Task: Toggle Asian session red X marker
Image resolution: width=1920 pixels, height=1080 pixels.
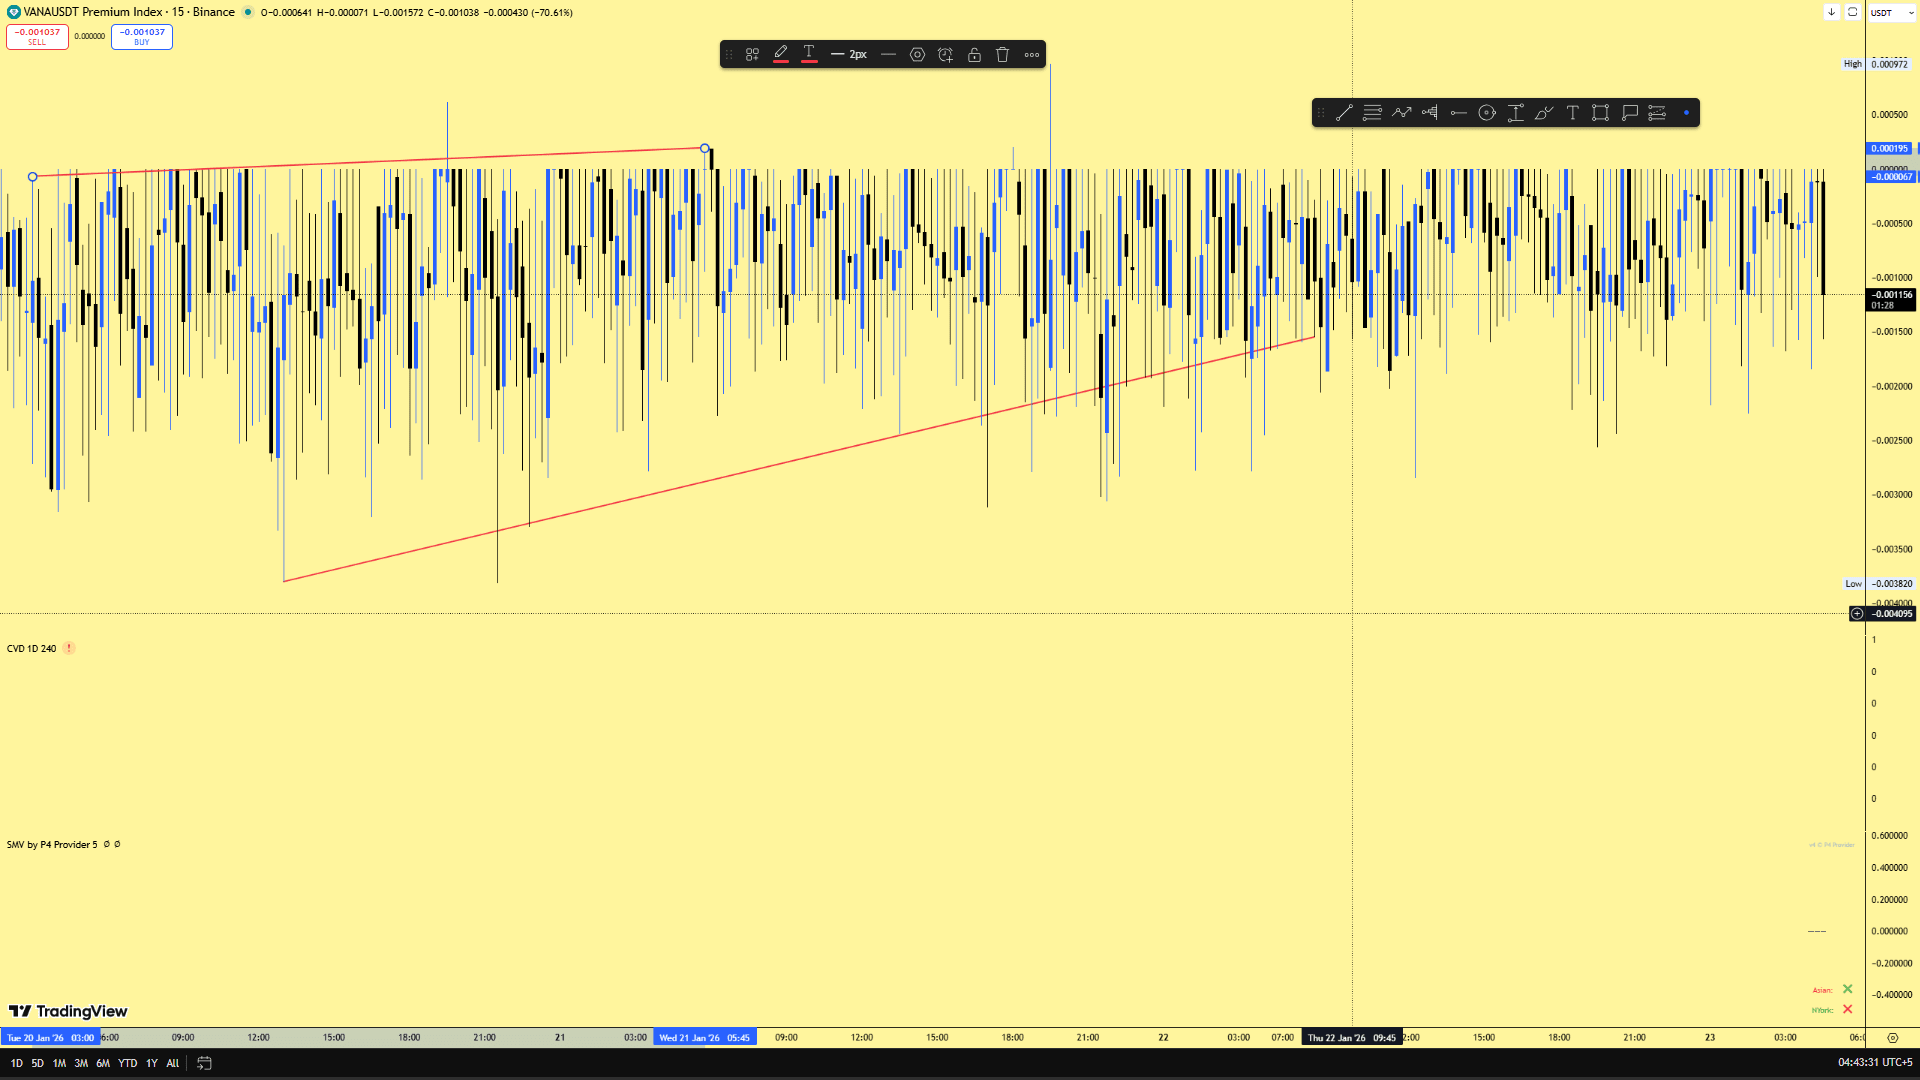Action: pyautogui.click(x=1847, y=990)
